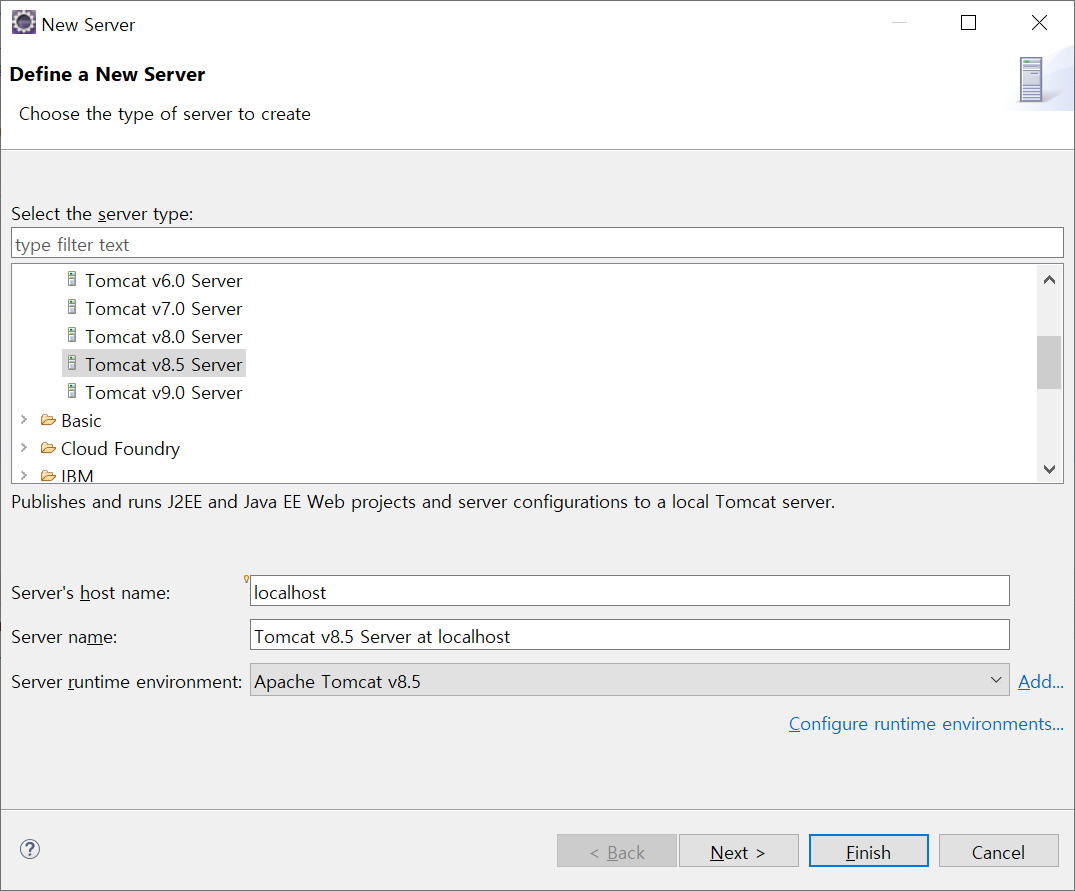This screenshot has width=1075, height=891.
Task: Open the Add... runtime link
Action: point(1041,682)
